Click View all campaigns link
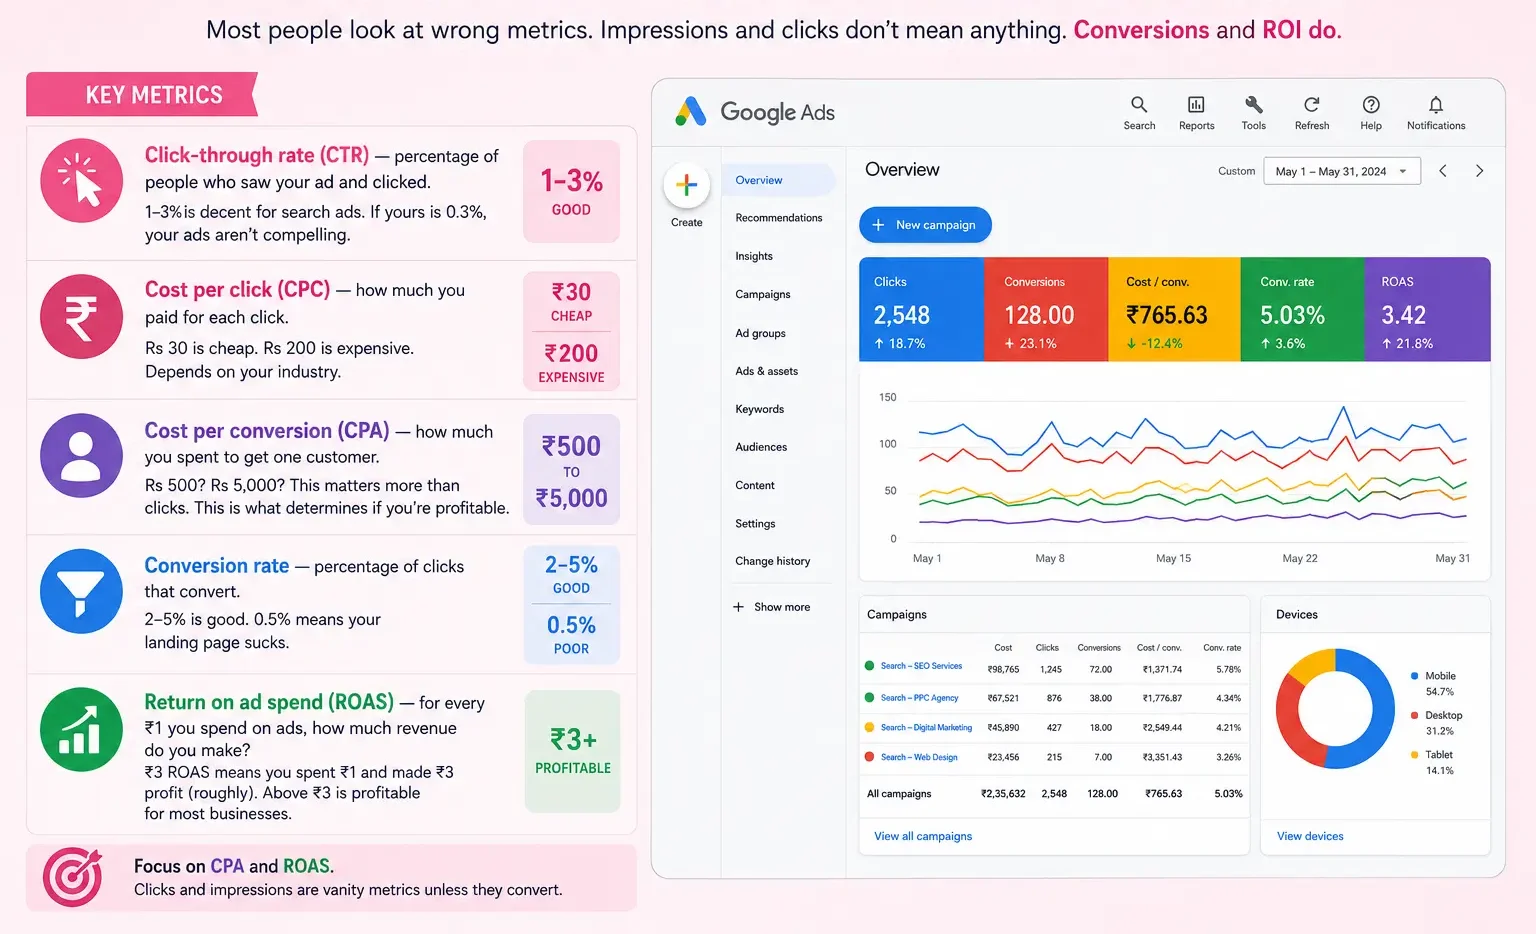The width and height of the screenshot is (1536, 934). pos(923,836)
